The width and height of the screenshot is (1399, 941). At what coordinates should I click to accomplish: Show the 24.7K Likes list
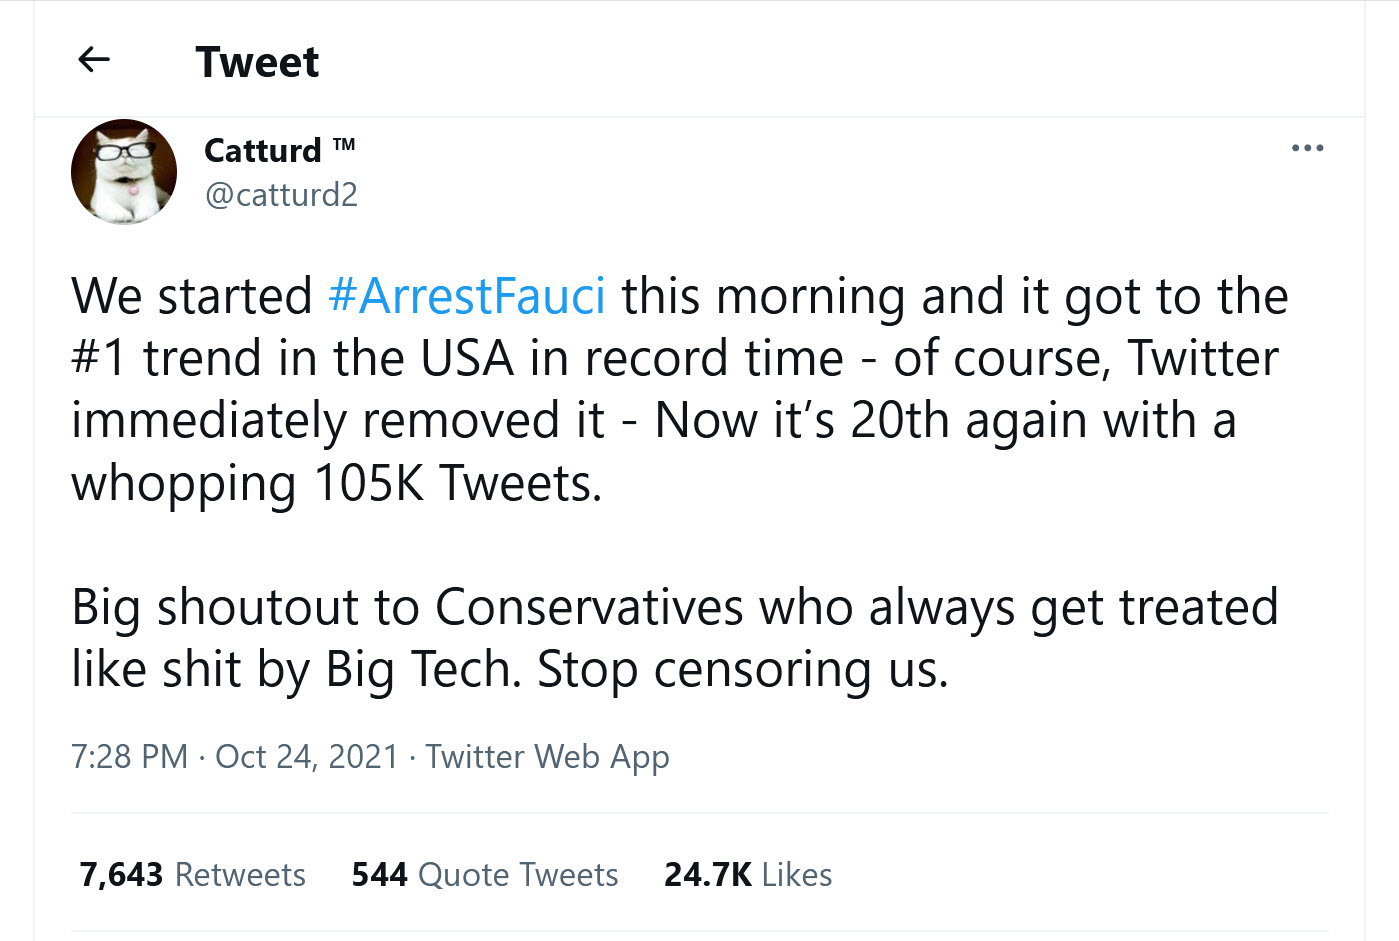(x=748, y=874)
